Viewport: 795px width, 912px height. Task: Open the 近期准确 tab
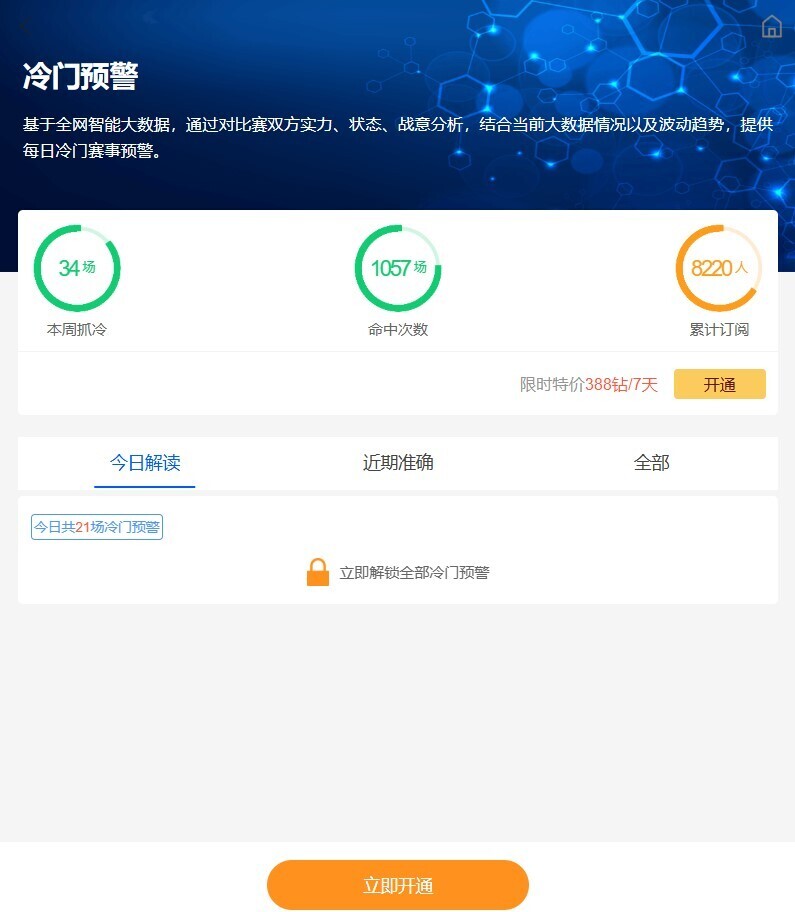point(398,463)
